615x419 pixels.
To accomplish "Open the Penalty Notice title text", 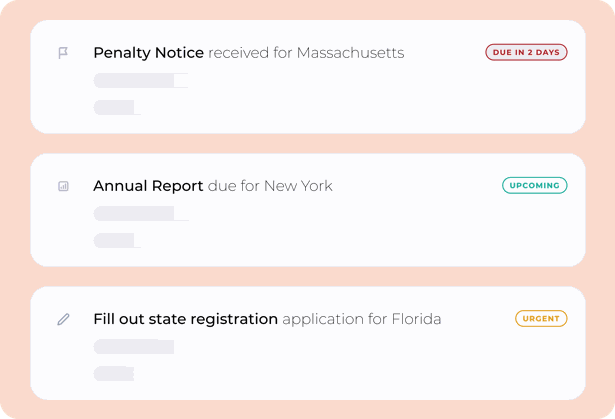I will (148, 53).
